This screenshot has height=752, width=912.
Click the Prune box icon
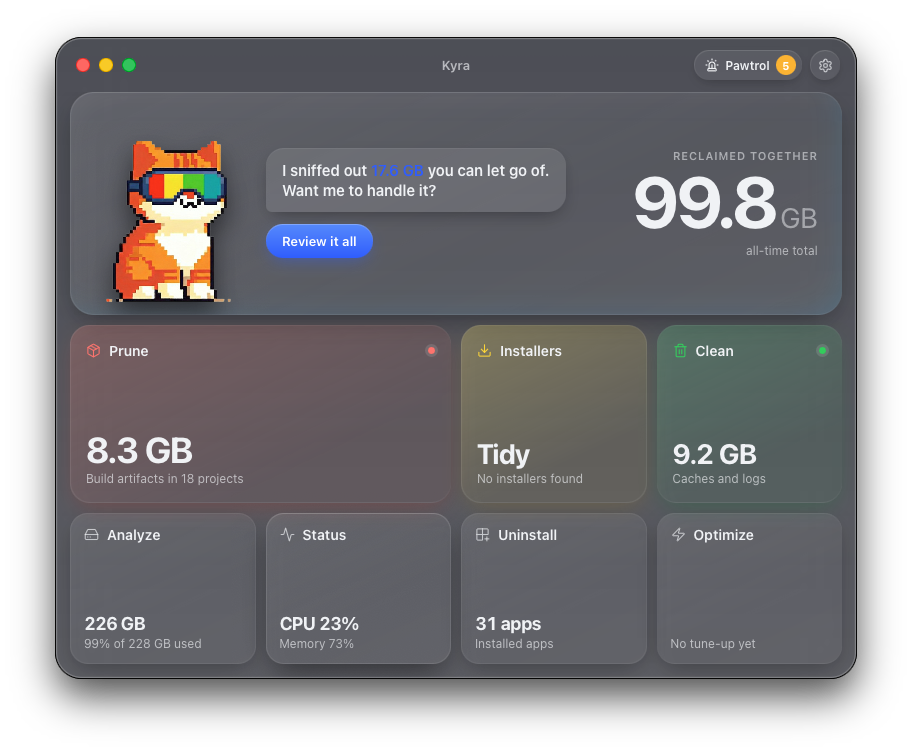[94, 351]
